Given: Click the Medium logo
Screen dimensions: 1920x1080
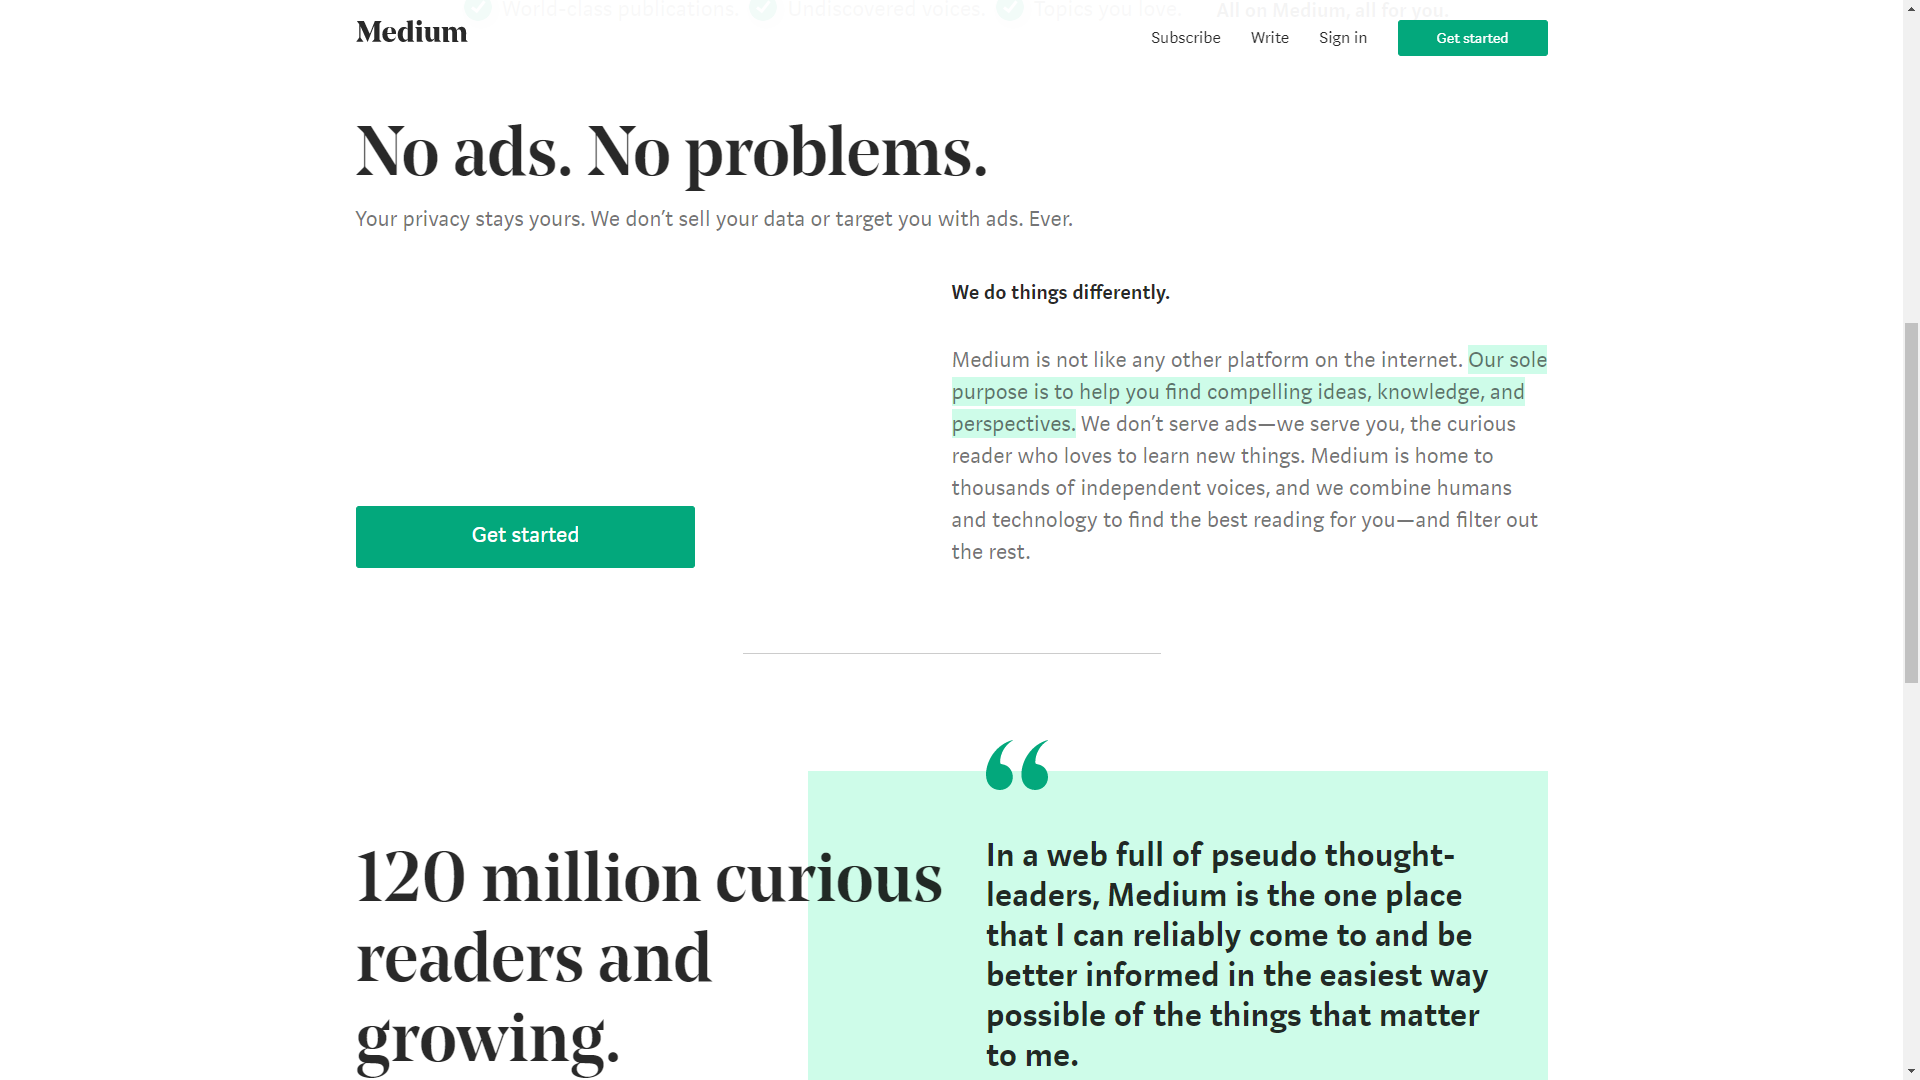Looking at the screenshot, I should [x=411, y=33].
